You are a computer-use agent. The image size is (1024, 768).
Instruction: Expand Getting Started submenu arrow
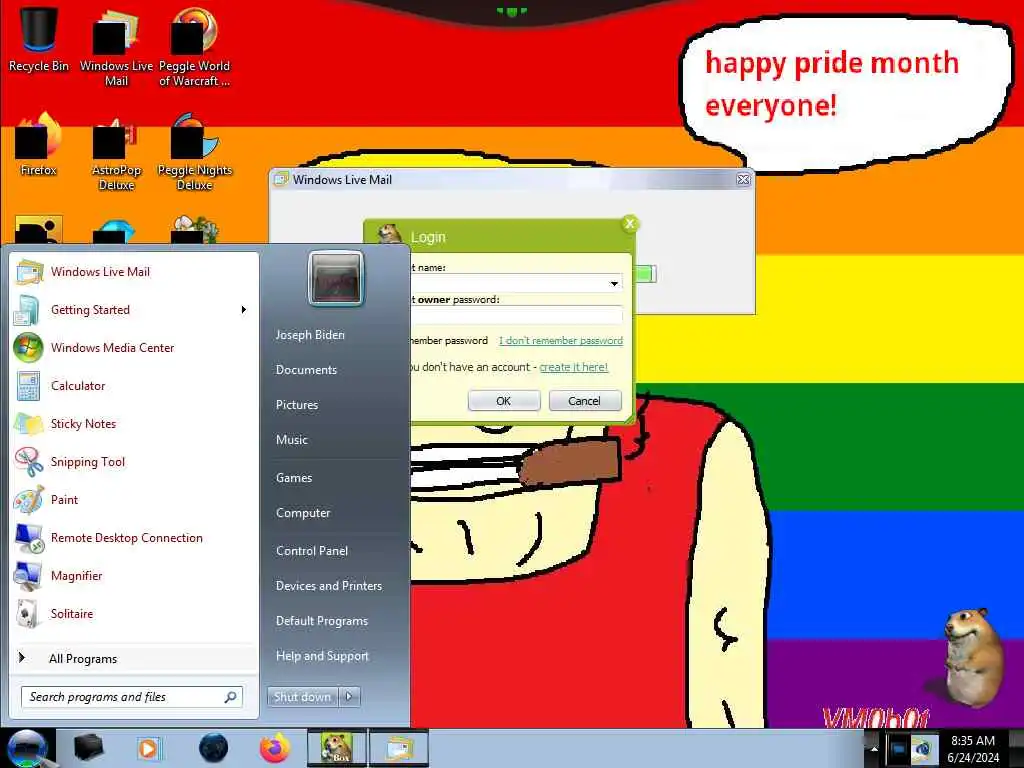click(x=244, y=310)
